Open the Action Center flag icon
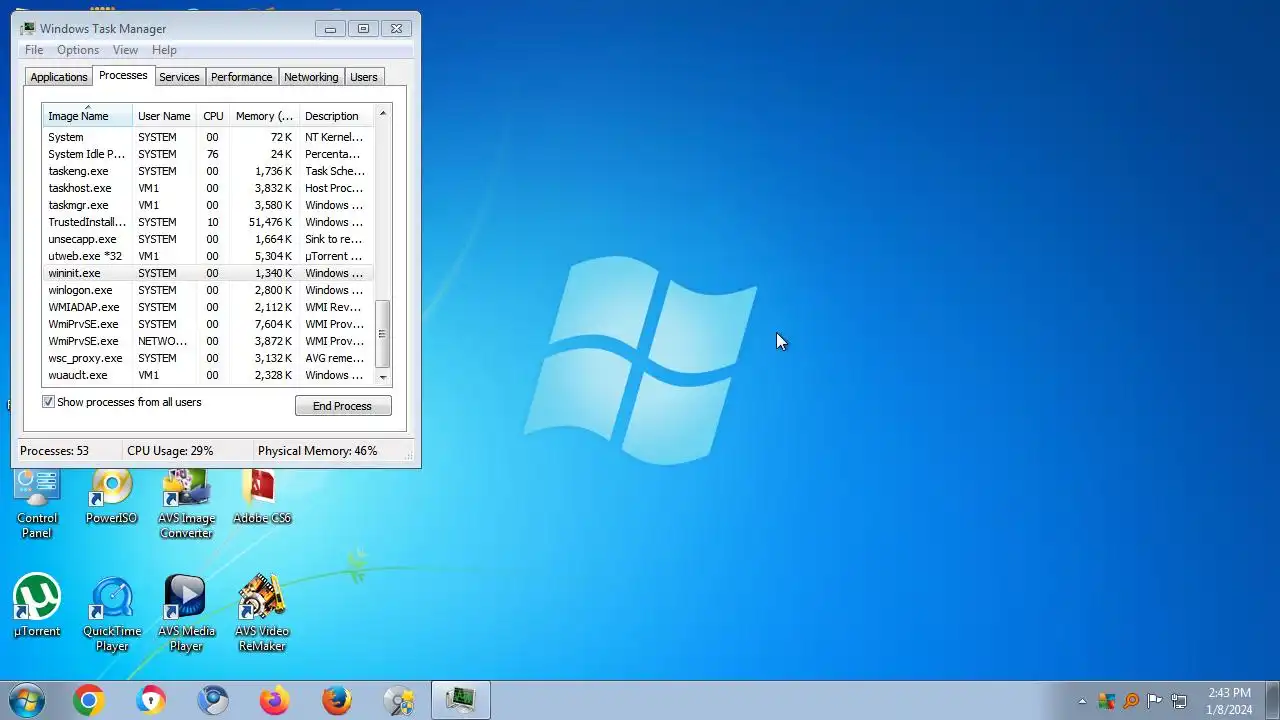The height and width of the screenshot is (720, 1280). (x=1155, y=701)
